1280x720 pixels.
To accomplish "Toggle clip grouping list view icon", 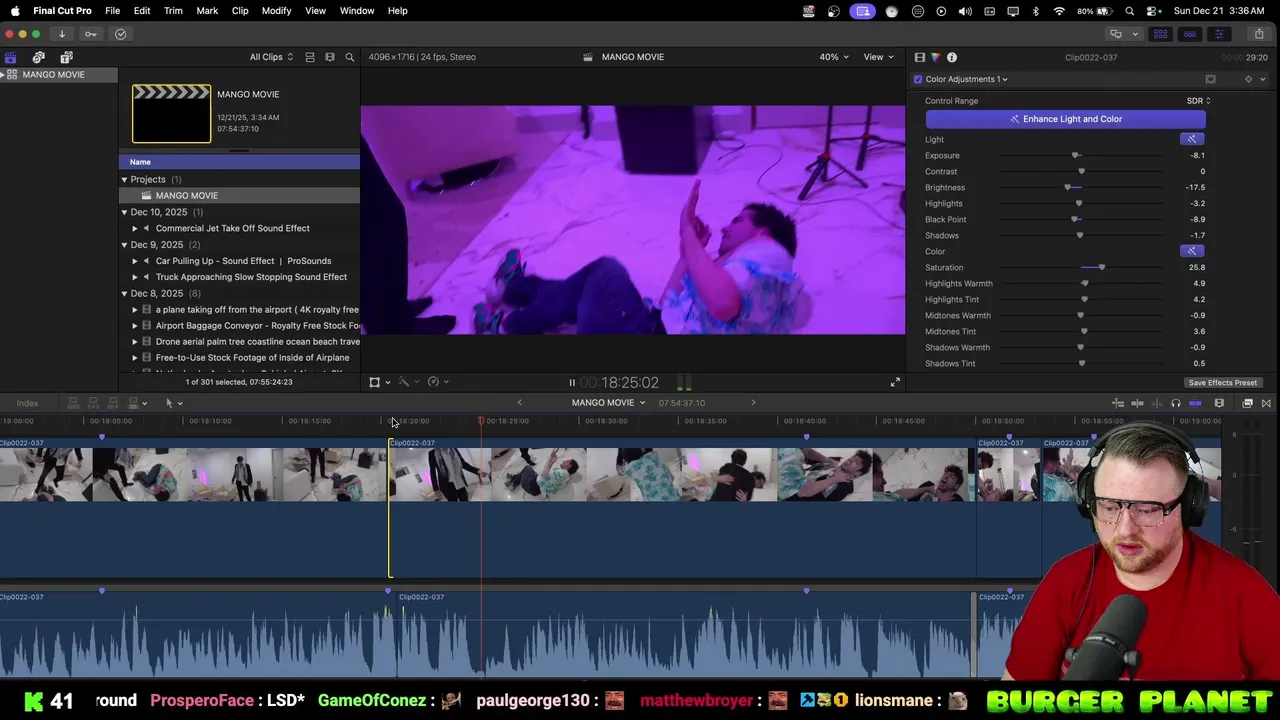I will 310,57.
